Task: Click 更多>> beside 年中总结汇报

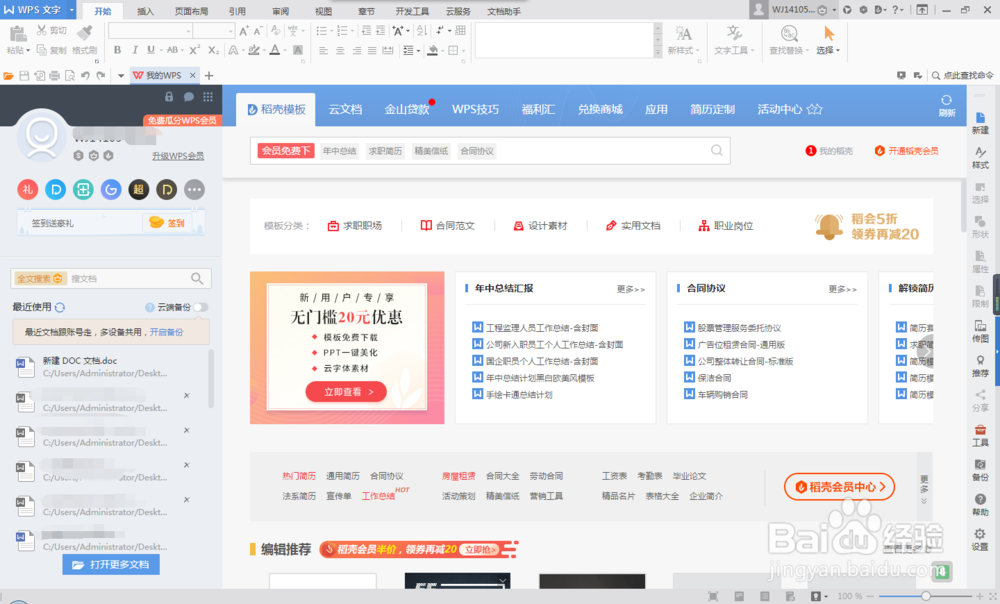Action: [631, 289]
